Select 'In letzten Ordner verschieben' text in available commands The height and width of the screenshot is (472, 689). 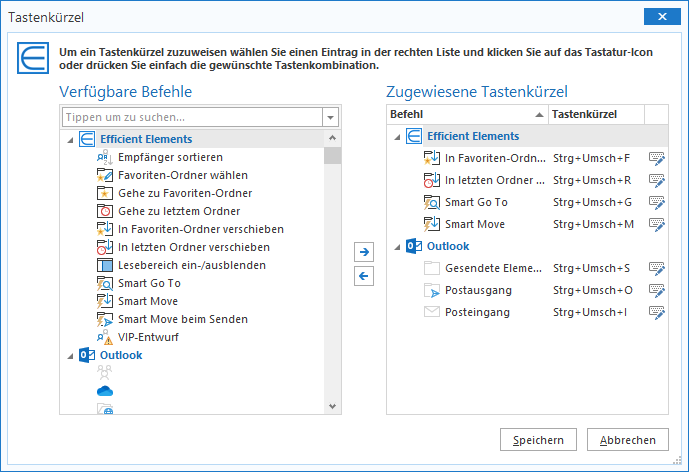tap(194, 247)
